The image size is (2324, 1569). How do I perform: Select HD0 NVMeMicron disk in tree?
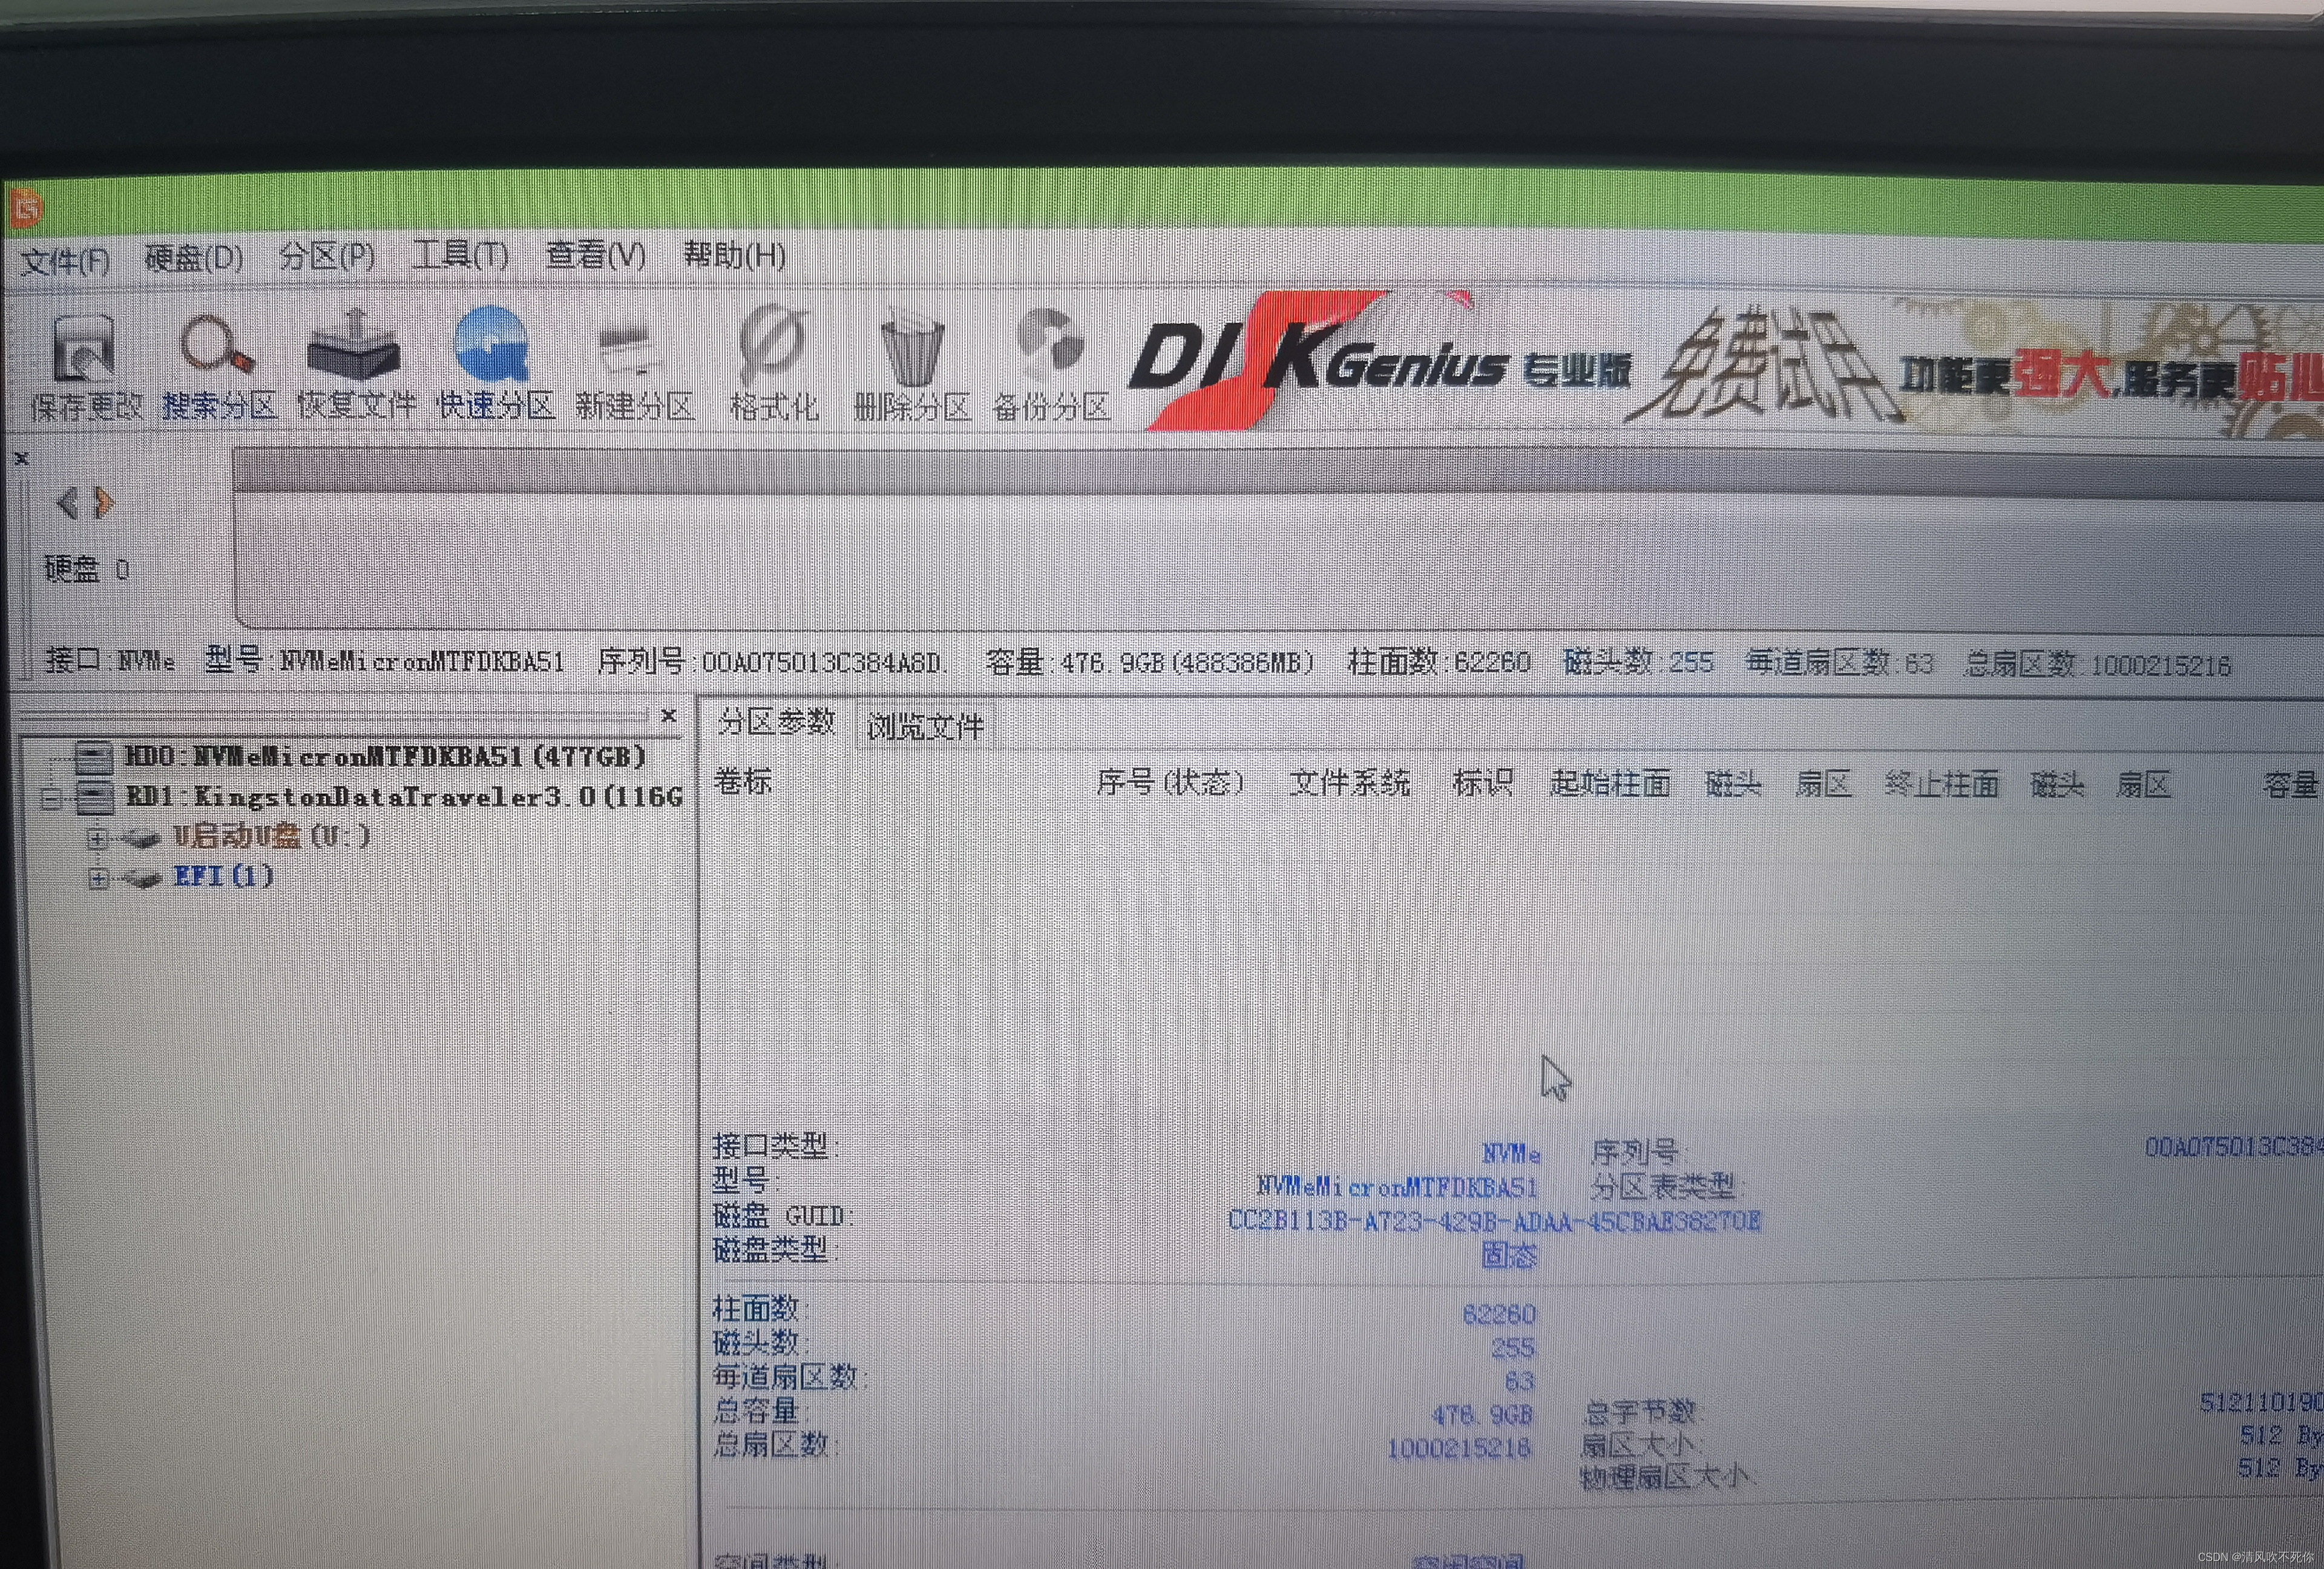[x=385, y=756]
